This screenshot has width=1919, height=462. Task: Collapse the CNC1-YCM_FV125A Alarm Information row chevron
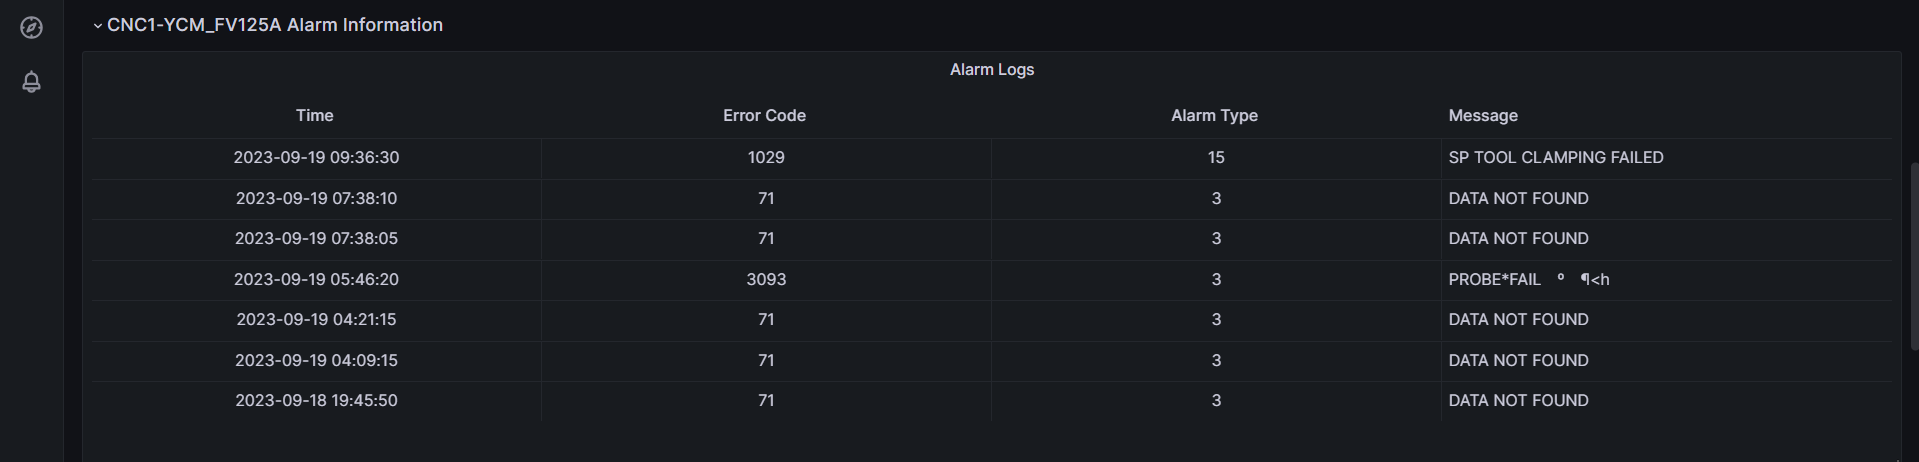(x=97, y=26)
